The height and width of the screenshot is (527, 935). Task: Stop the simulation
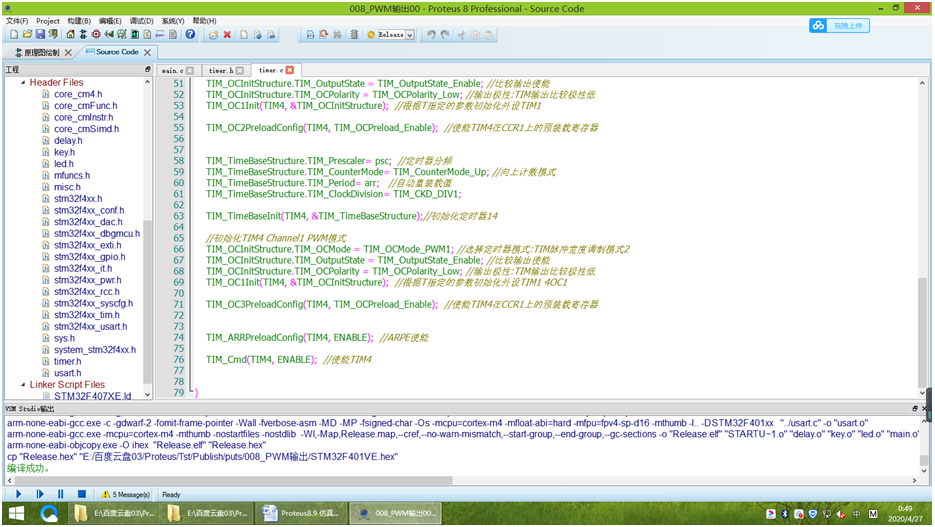[x=82, y=494]
